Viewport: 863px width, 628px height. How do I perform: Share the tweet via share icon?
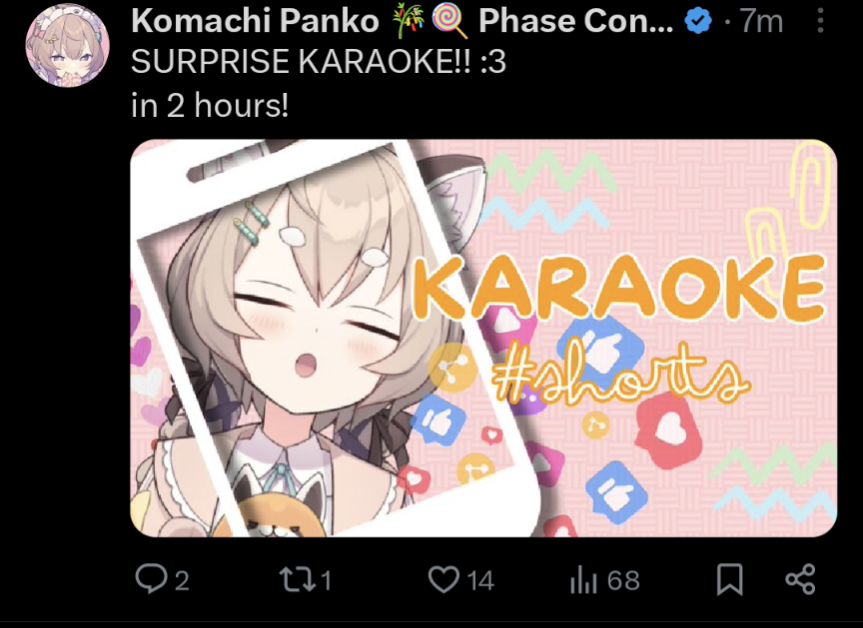[800, 580]
